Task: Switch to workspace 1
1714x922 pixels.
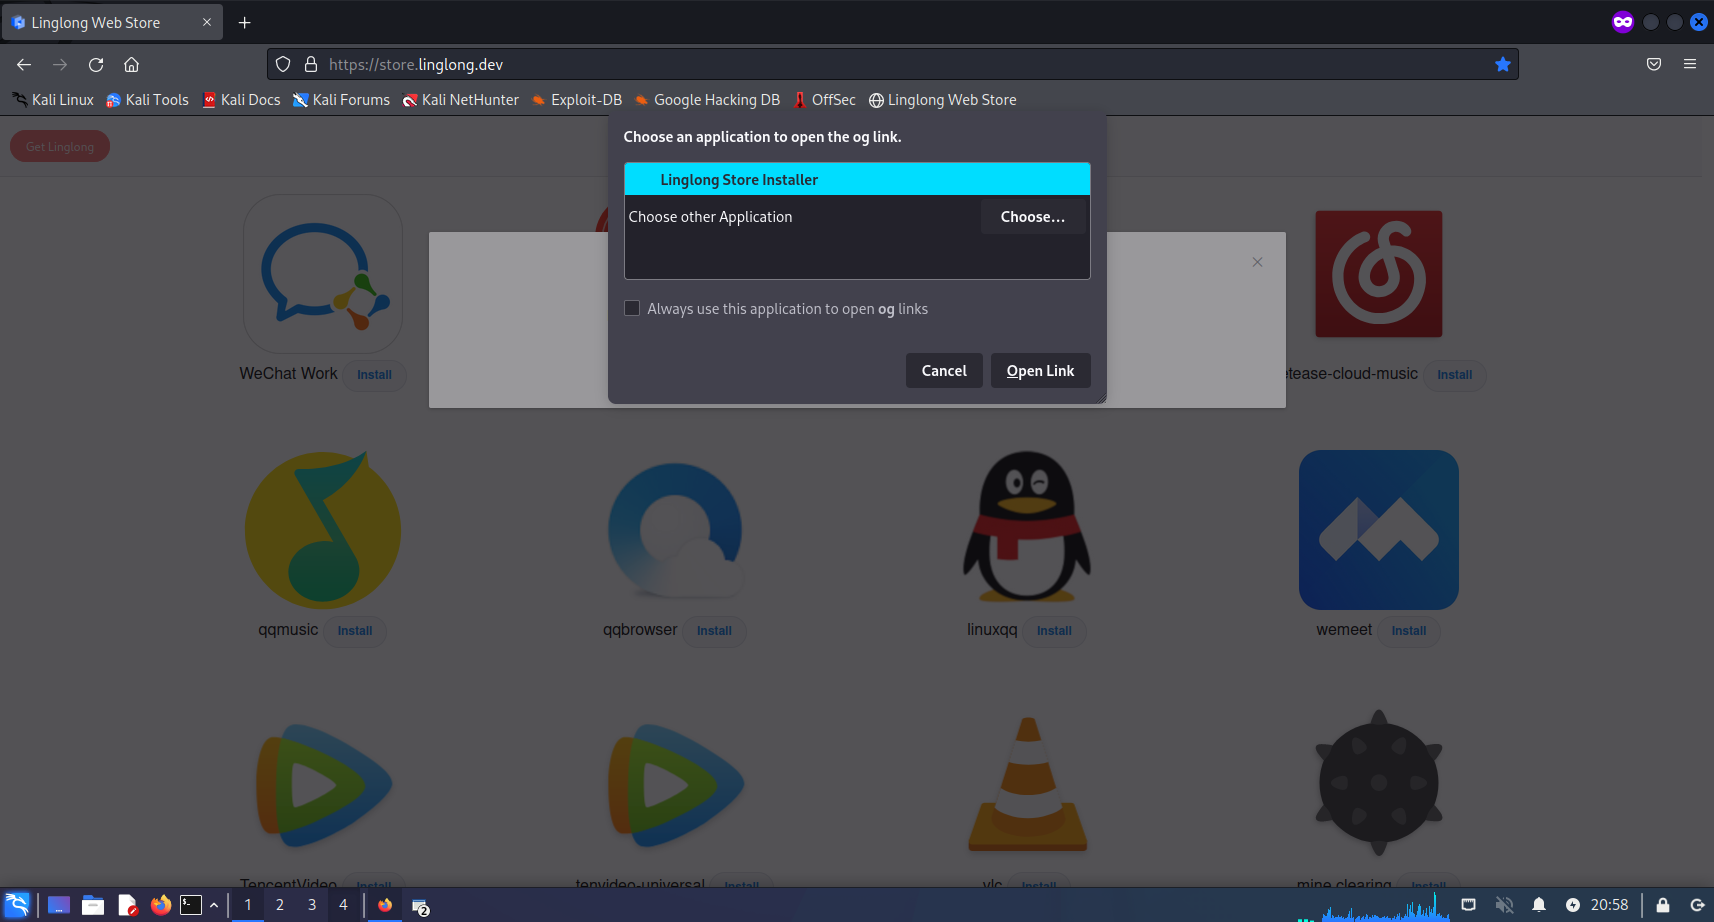Action: [x=248, y=905]
